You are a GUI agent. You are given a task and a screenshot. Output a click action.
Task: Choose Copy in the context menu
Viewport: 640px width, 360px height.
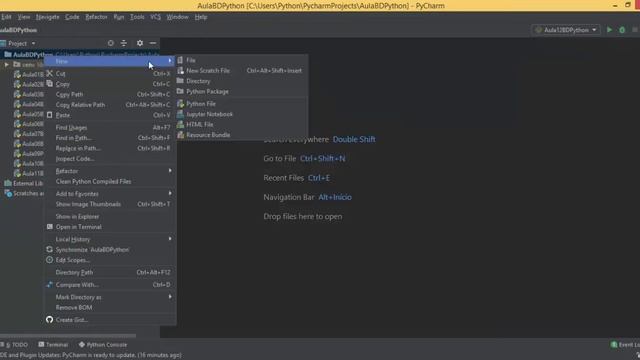point(110,84)
